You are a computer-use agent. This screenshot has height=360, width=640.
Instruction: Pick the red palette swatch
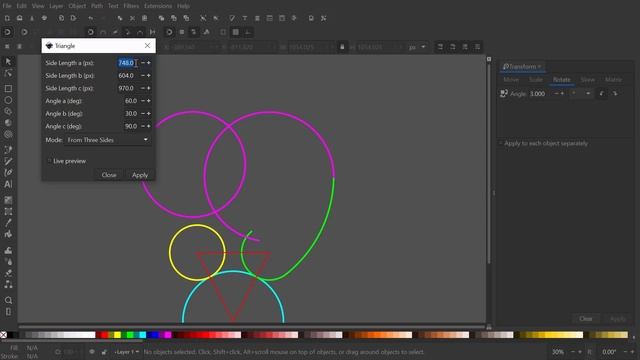[104, 335]
